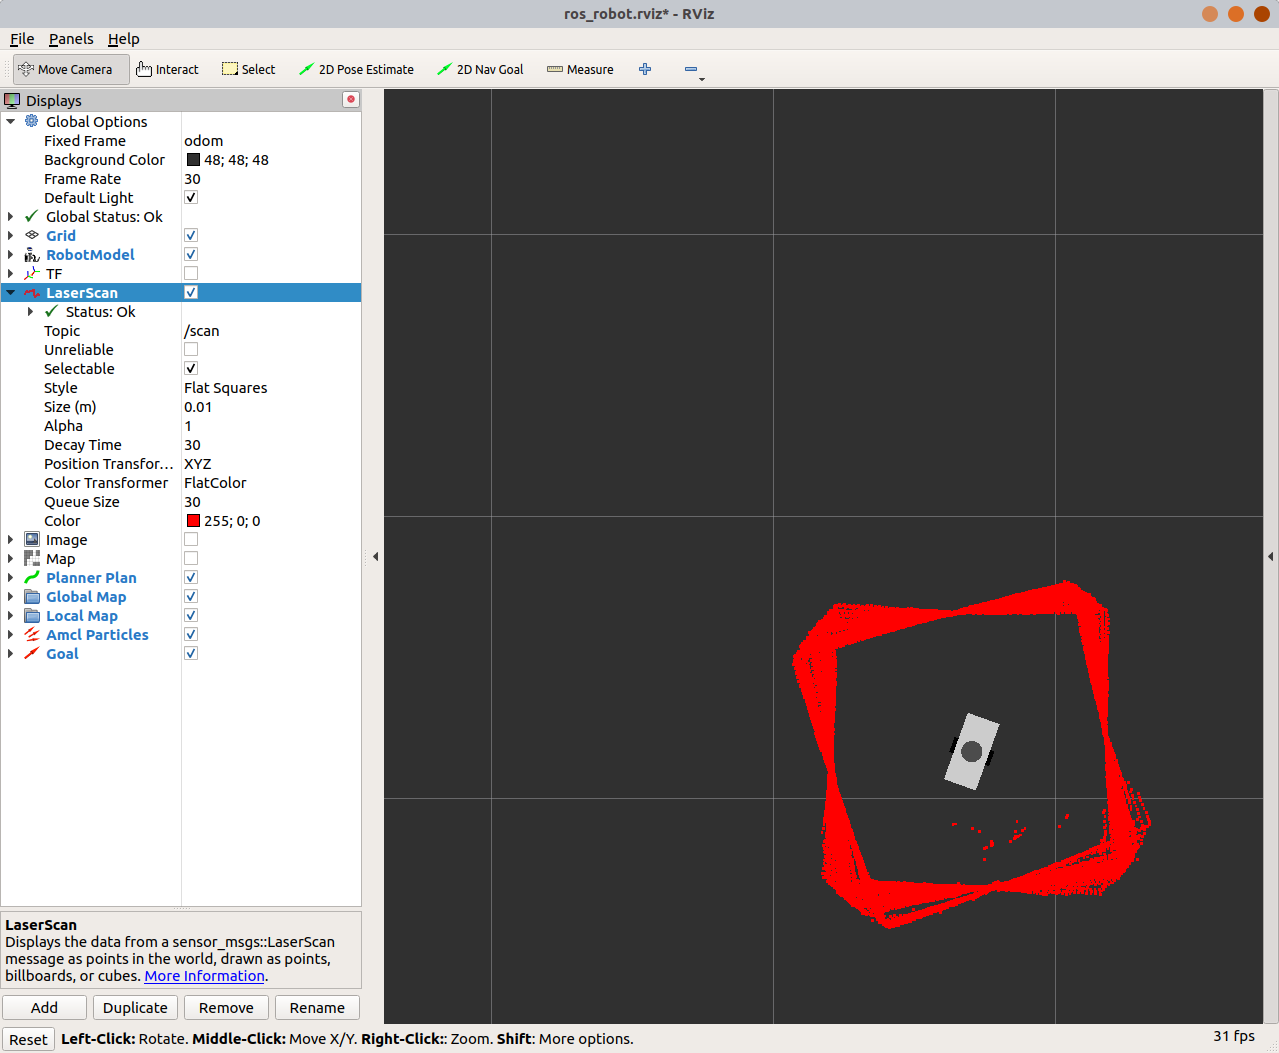The image size is (1279, 1053).
Task: Open the Help menu
Action: point(124,39)
